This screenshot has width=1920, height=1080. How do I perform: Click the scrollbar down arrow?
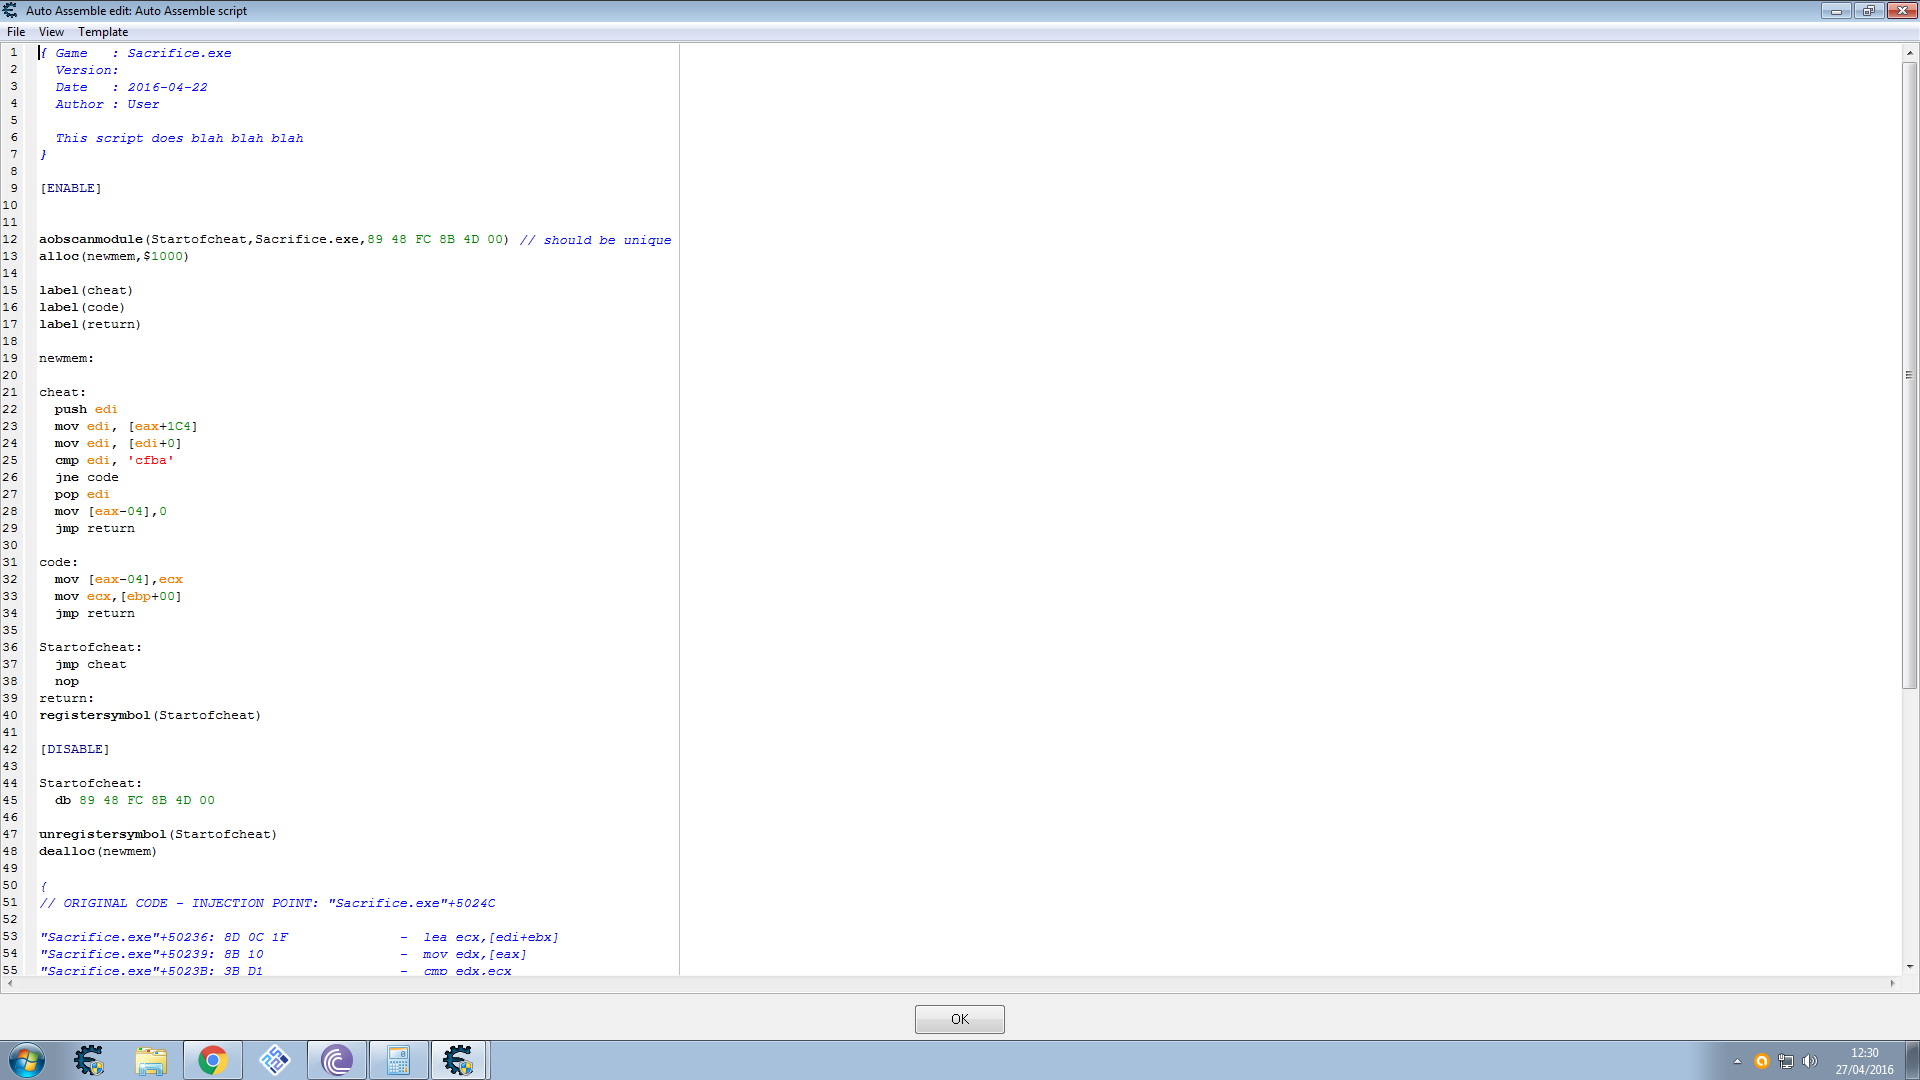point(1910,966)
